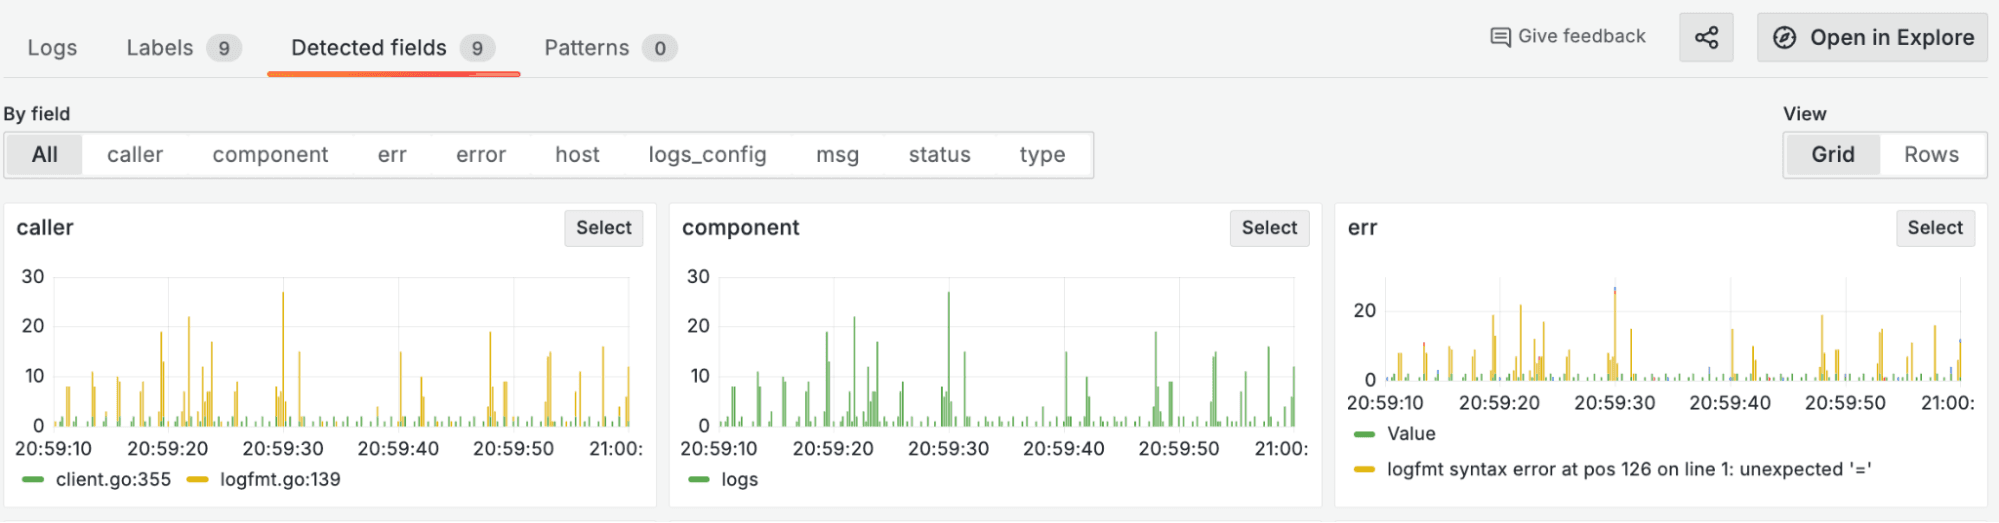Viewport: 1999px width, 523px height.
Task: Open the Give feedback link
Action: point(1581,37)
